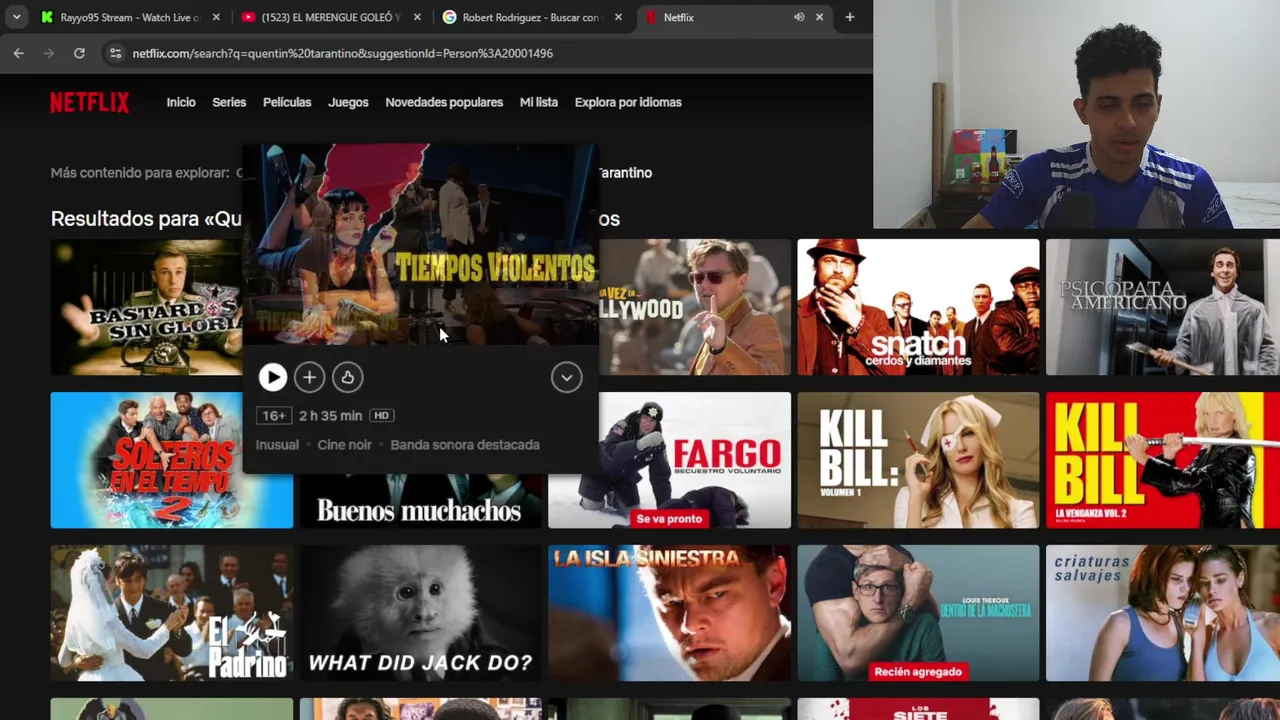Screen dimensions: 1280x720
Task: Open a new browser tab
Action: pos(850,17)
